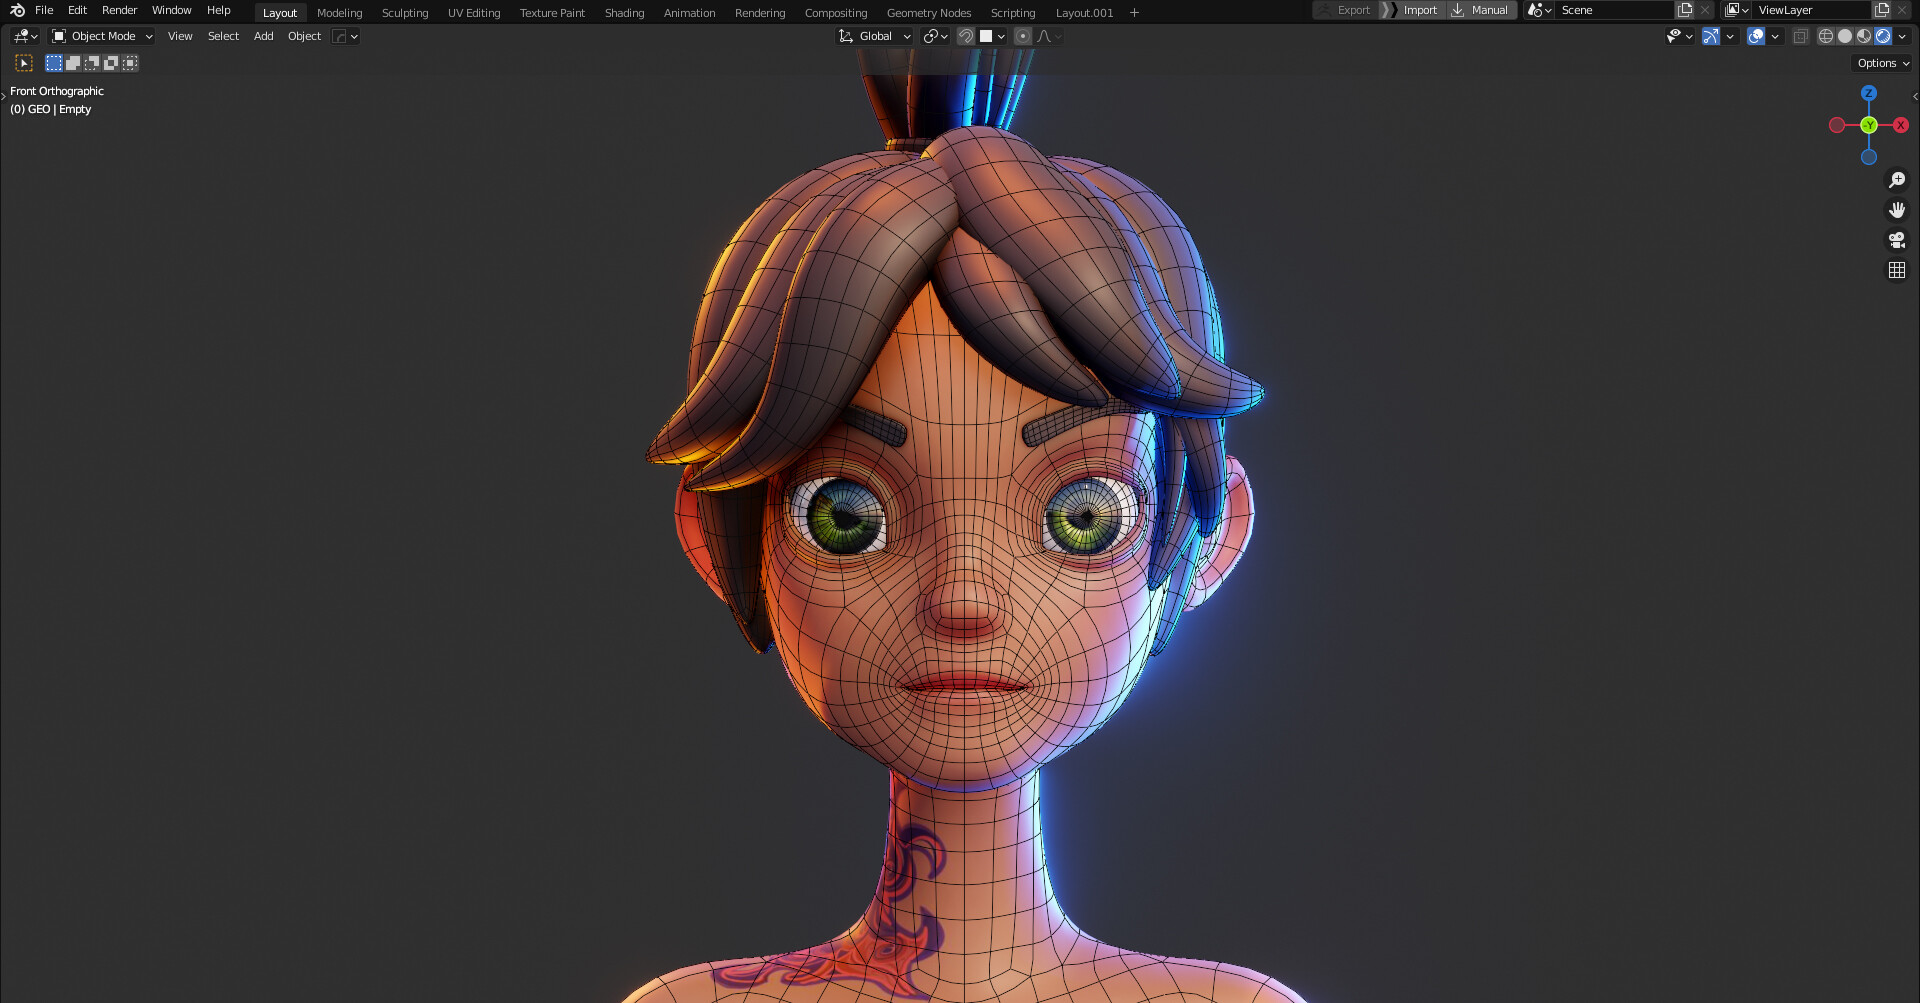The image size is (1920, 1003).
Task: Enable the Snap magnet icon
Action: (966, 36)
